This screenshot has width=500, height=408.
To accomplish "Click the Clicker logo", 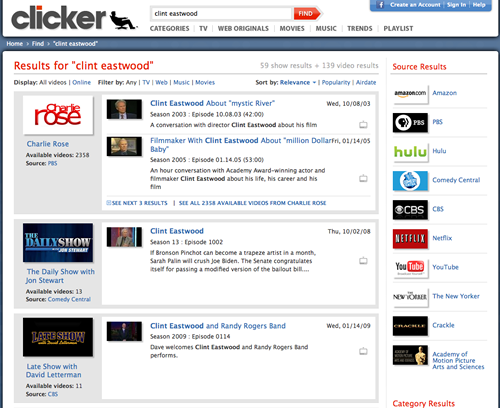I will tap(74, 18).
